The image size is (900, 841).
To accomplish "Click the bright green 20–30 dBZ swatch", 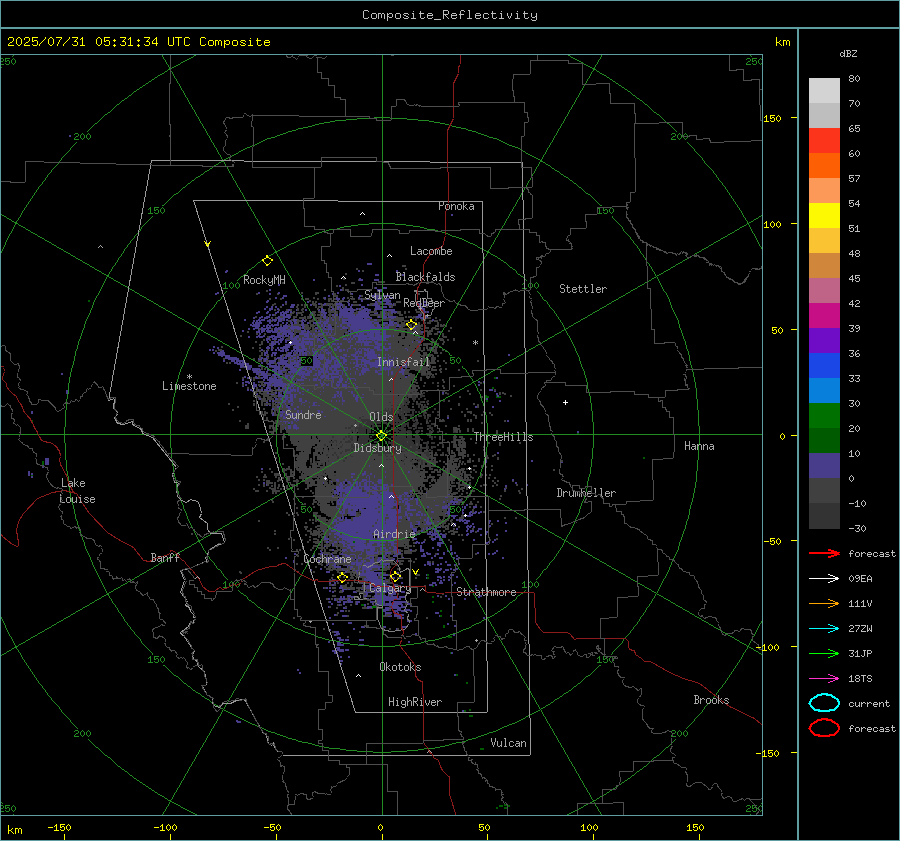I will [824, 416].
